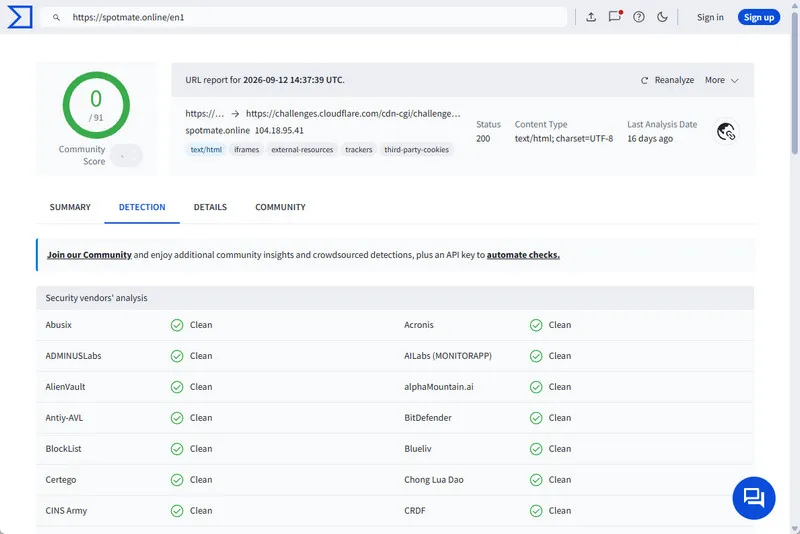
Task: Click the AlienVault clean checkmark icon
Action: (177, 387)
